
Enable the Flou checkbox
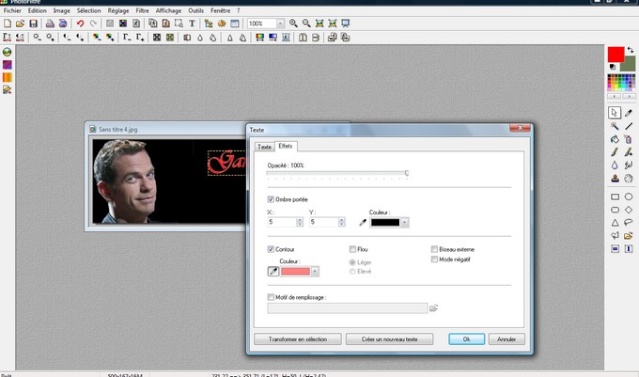pyautogui.click(x=353, y=249)
